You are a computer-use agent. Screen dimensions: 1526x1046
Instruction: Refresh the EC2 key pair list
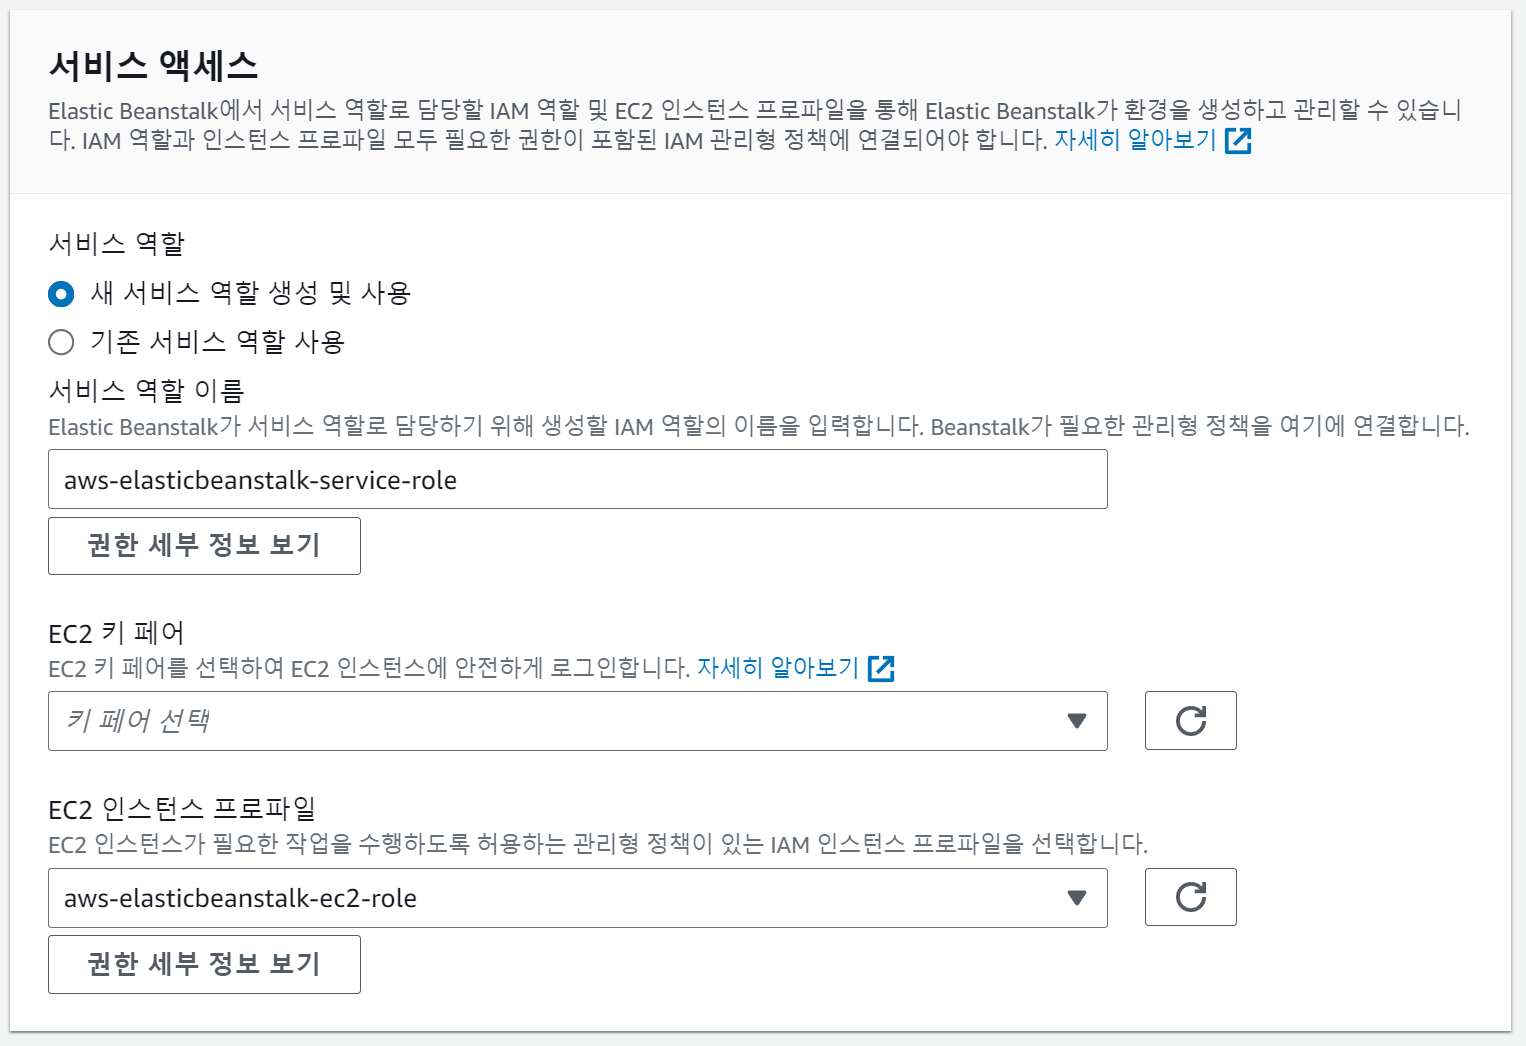click(x=1190, y=720)
